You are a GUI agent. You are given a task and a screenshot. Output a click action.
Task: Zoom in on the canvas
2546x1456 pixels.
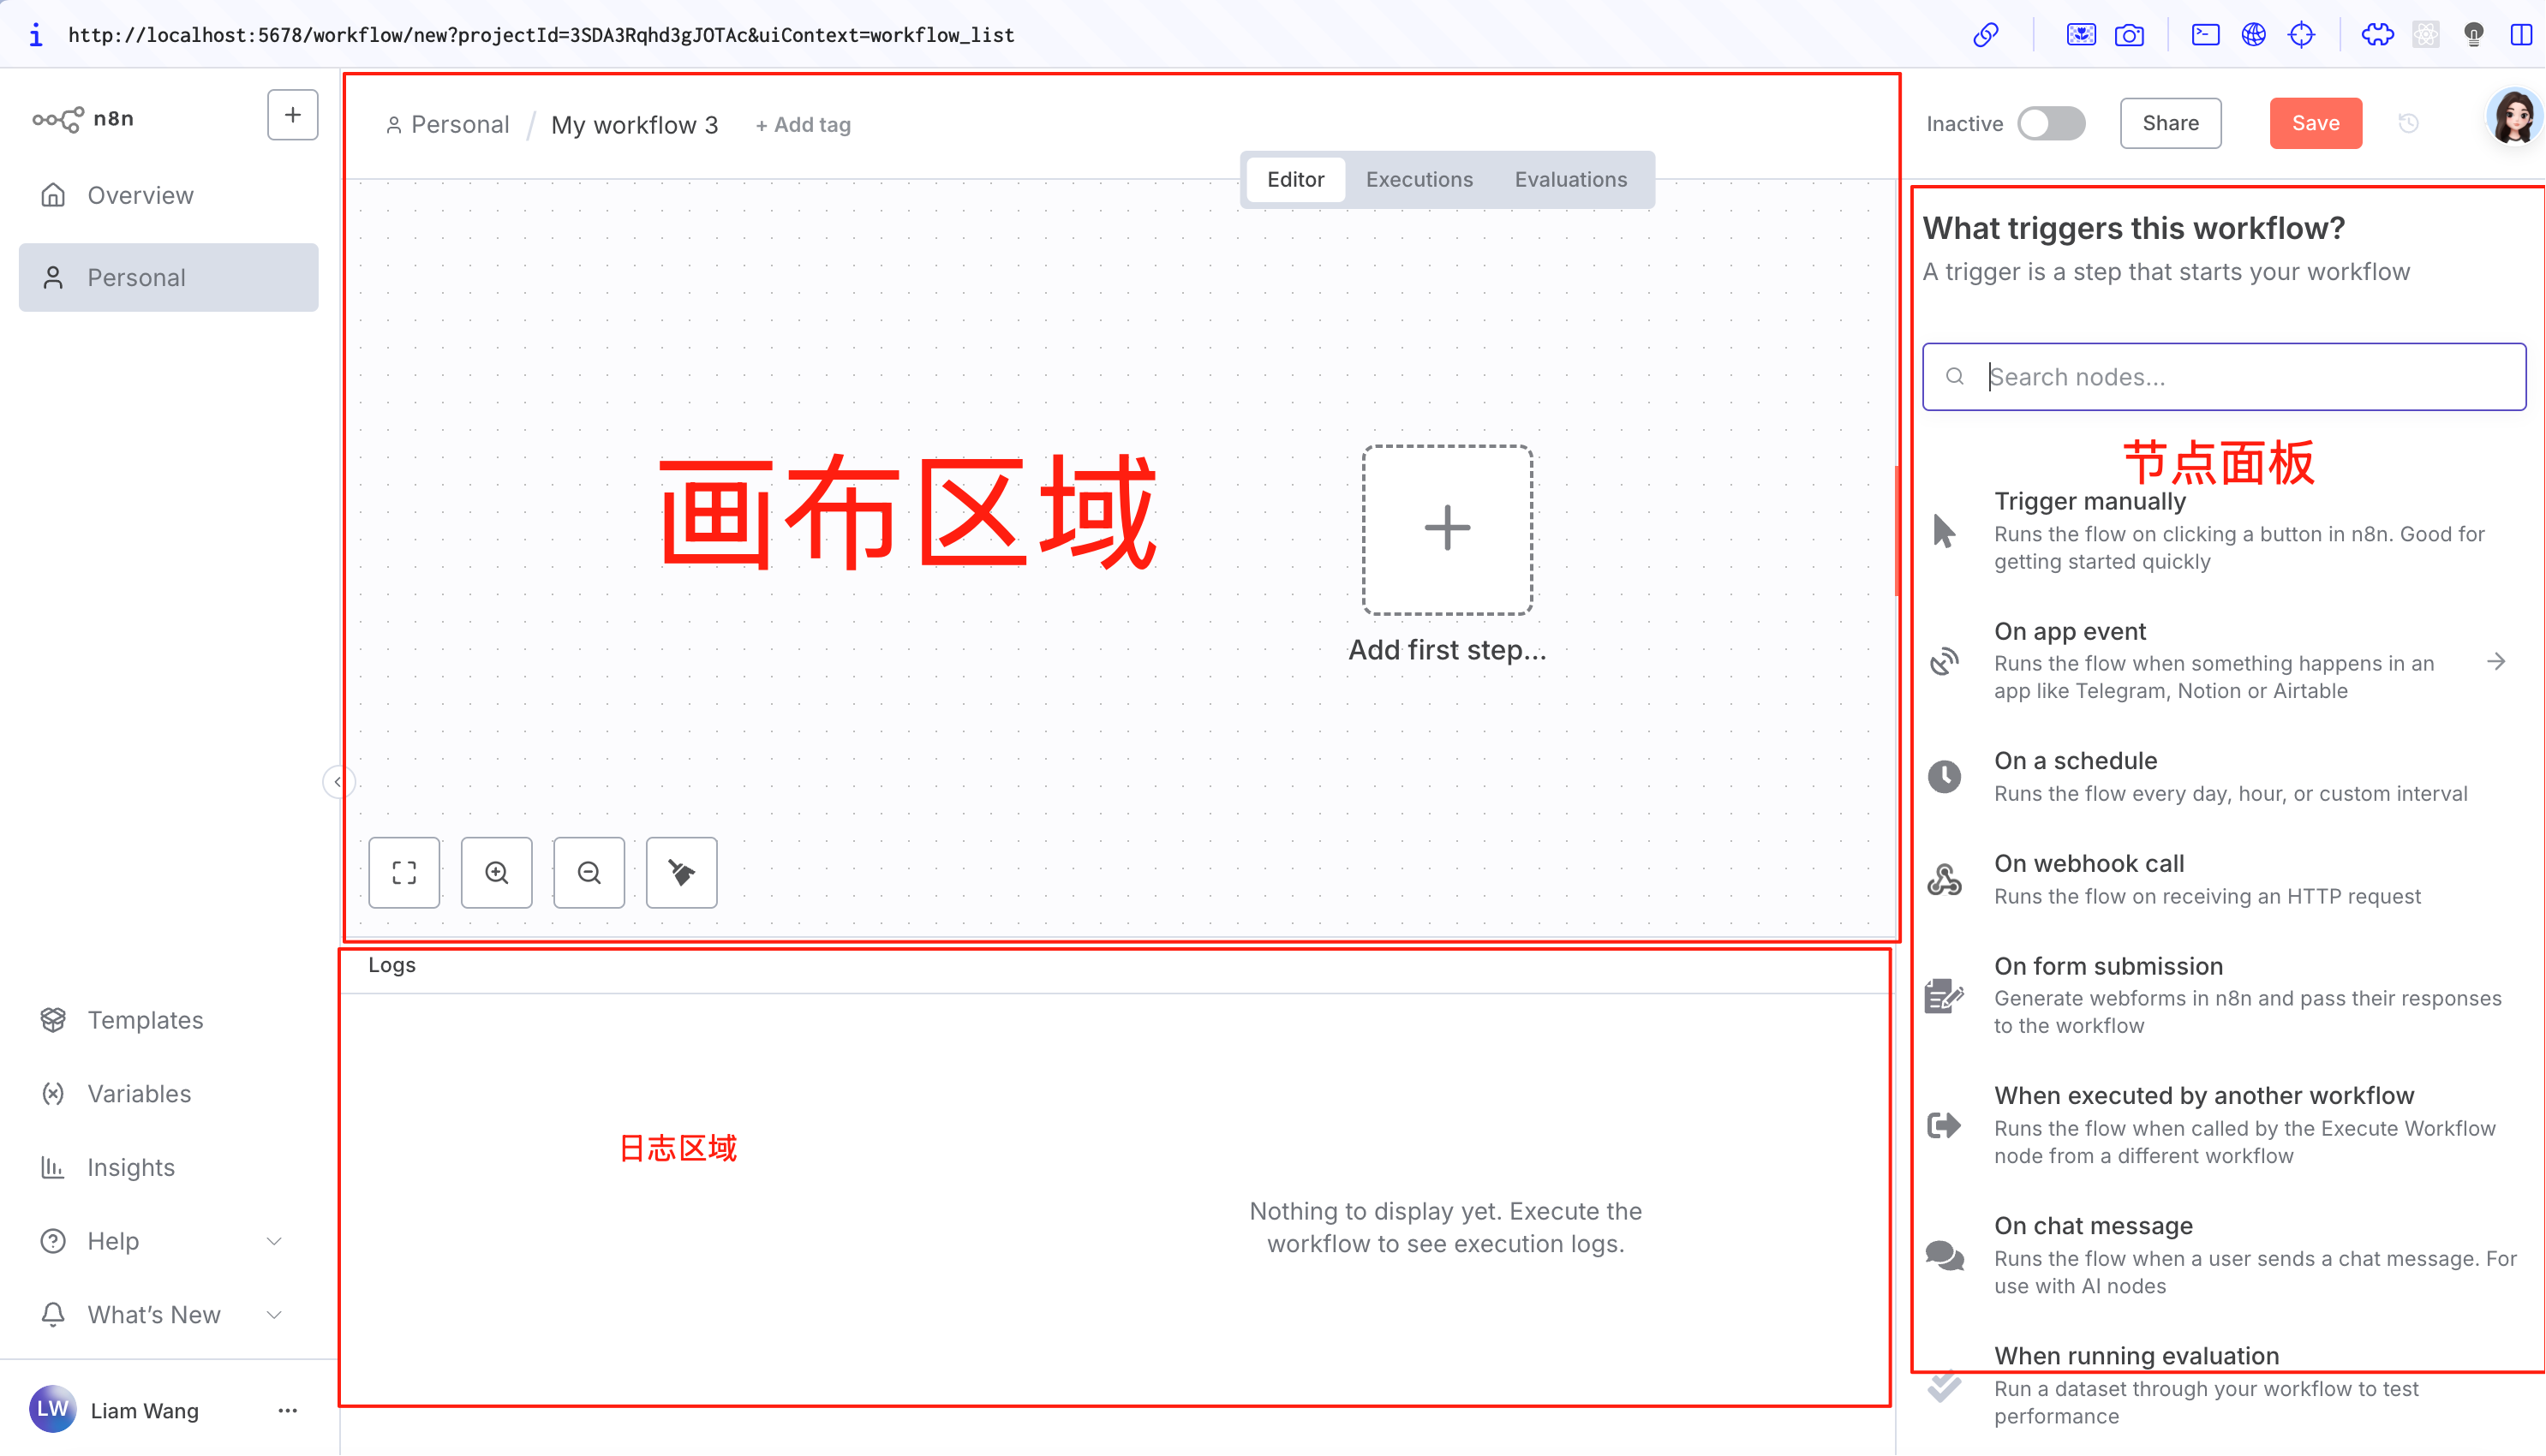pyautogui.click(x=496, y=872)
